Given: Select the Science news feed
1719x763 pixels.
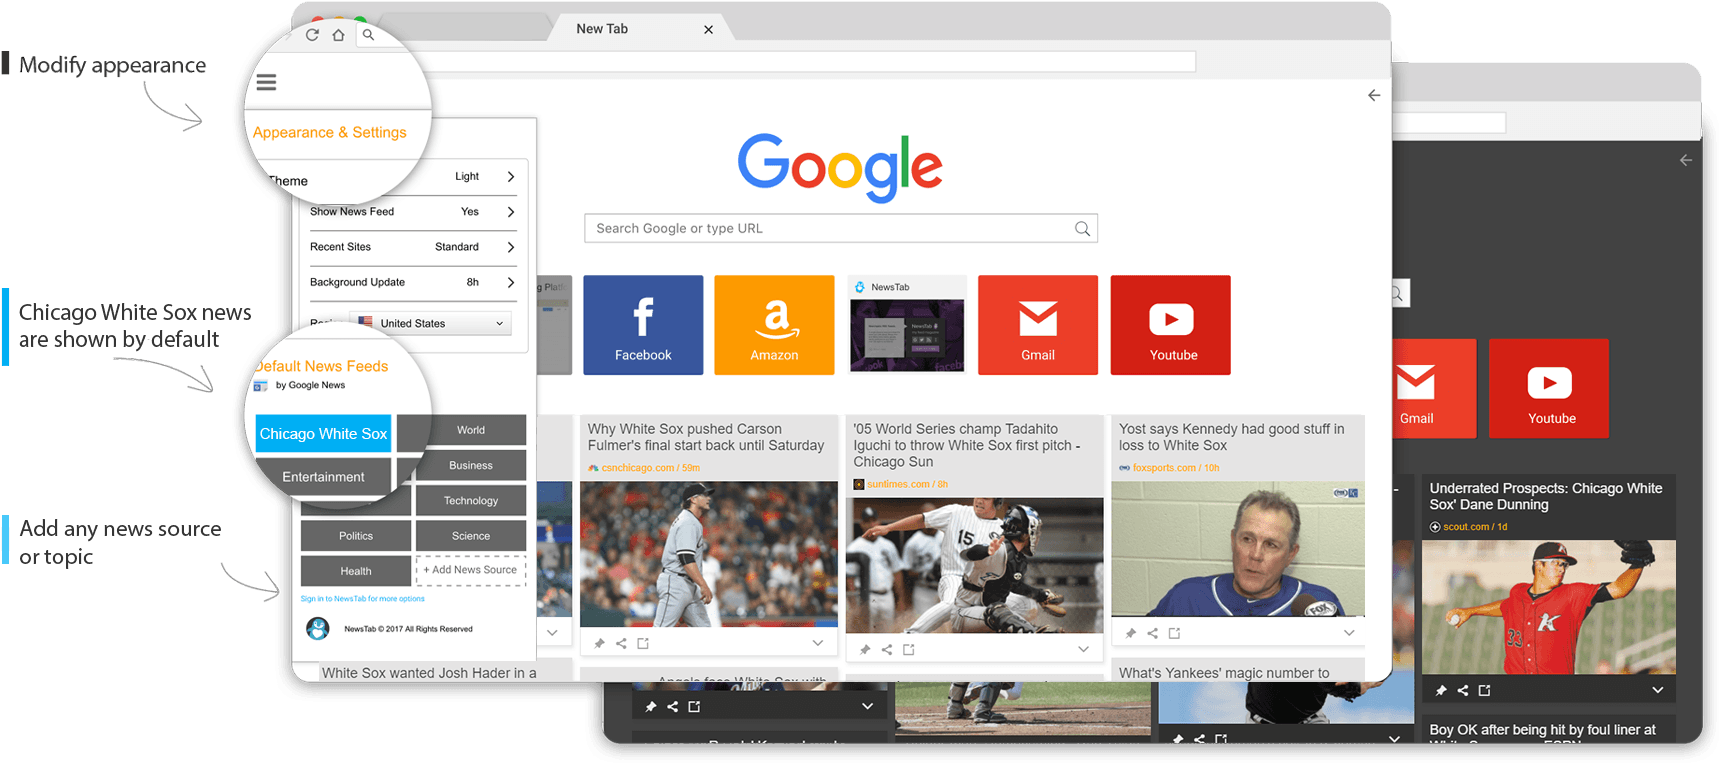Looking at the screenshot, I should (471, 536).
